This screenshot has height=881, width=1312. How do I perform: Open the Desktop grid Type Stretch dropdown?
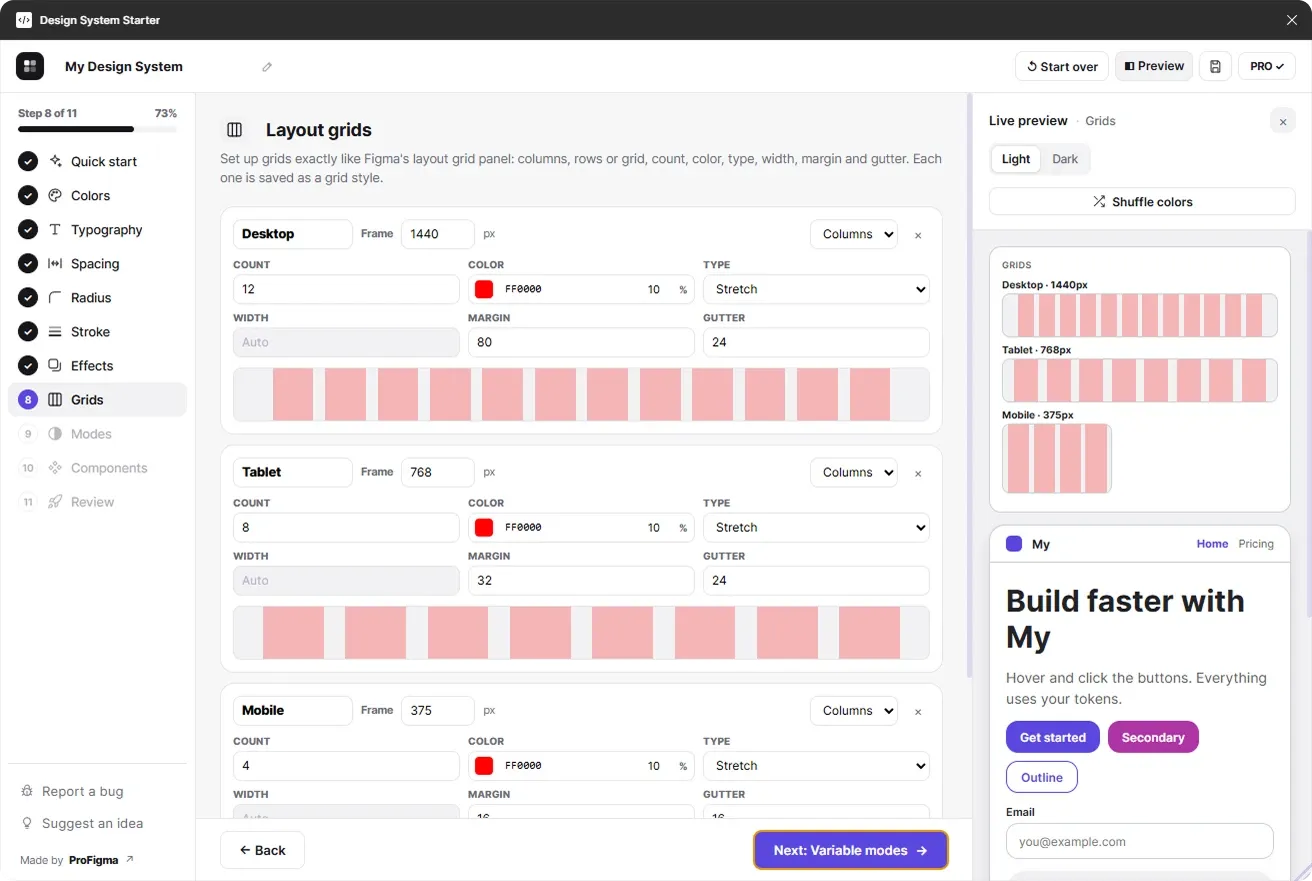point(816,289)
